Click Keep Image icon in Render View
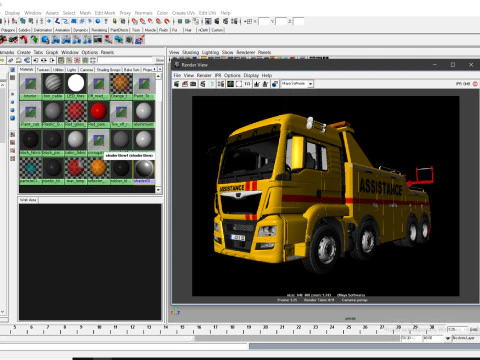Image resolution: width=480 pixels, height=360 pixels. [257, 84]
